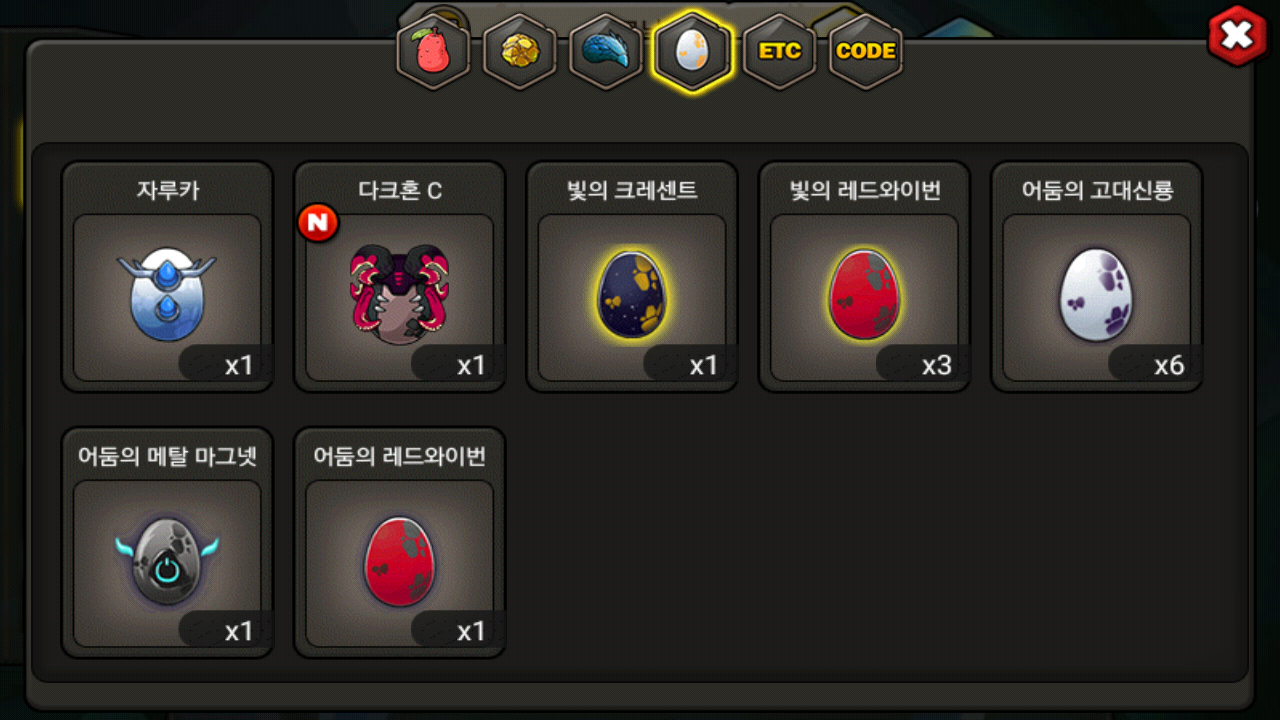Screen dimensions: 1280x720
Task: Select the 어둠의 레드와이번 red egg
Action: coord(399,560)
